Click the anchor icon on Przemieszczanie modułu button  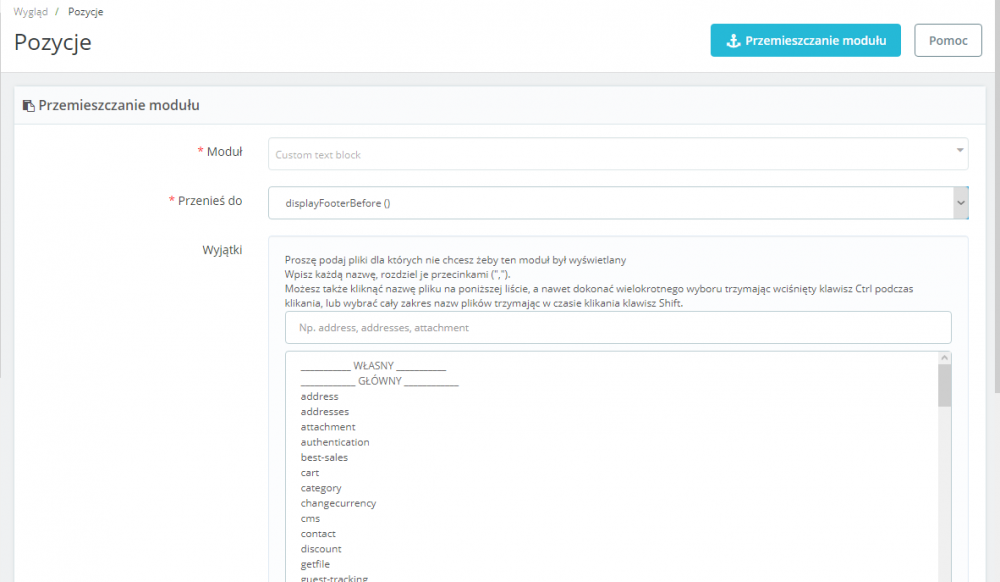(733, 41)
